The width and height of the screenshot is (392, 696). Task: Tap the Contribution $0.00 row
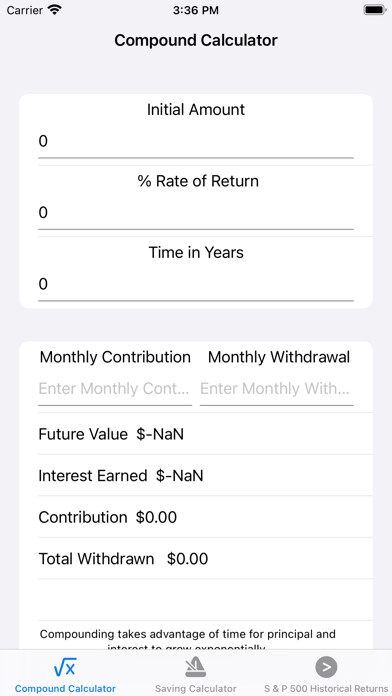coord(205,517)
